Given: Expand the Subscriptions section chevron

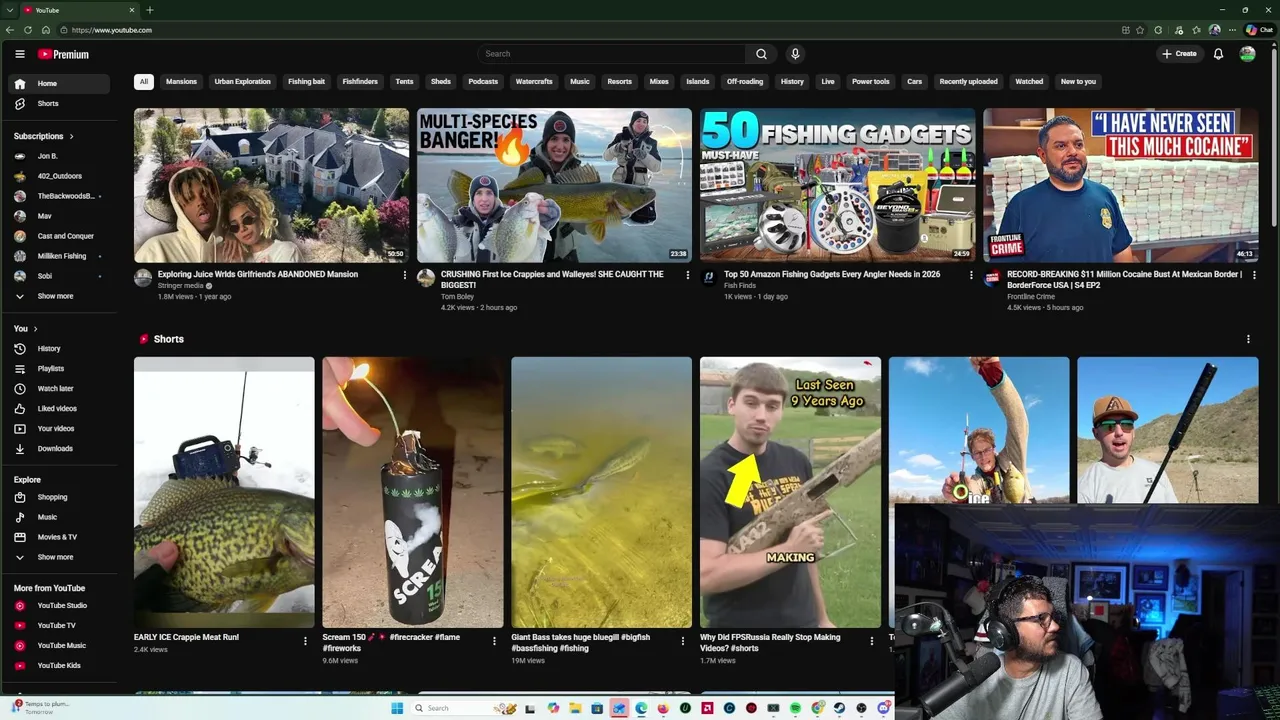Looking at the screenshot, I should 71,136.
